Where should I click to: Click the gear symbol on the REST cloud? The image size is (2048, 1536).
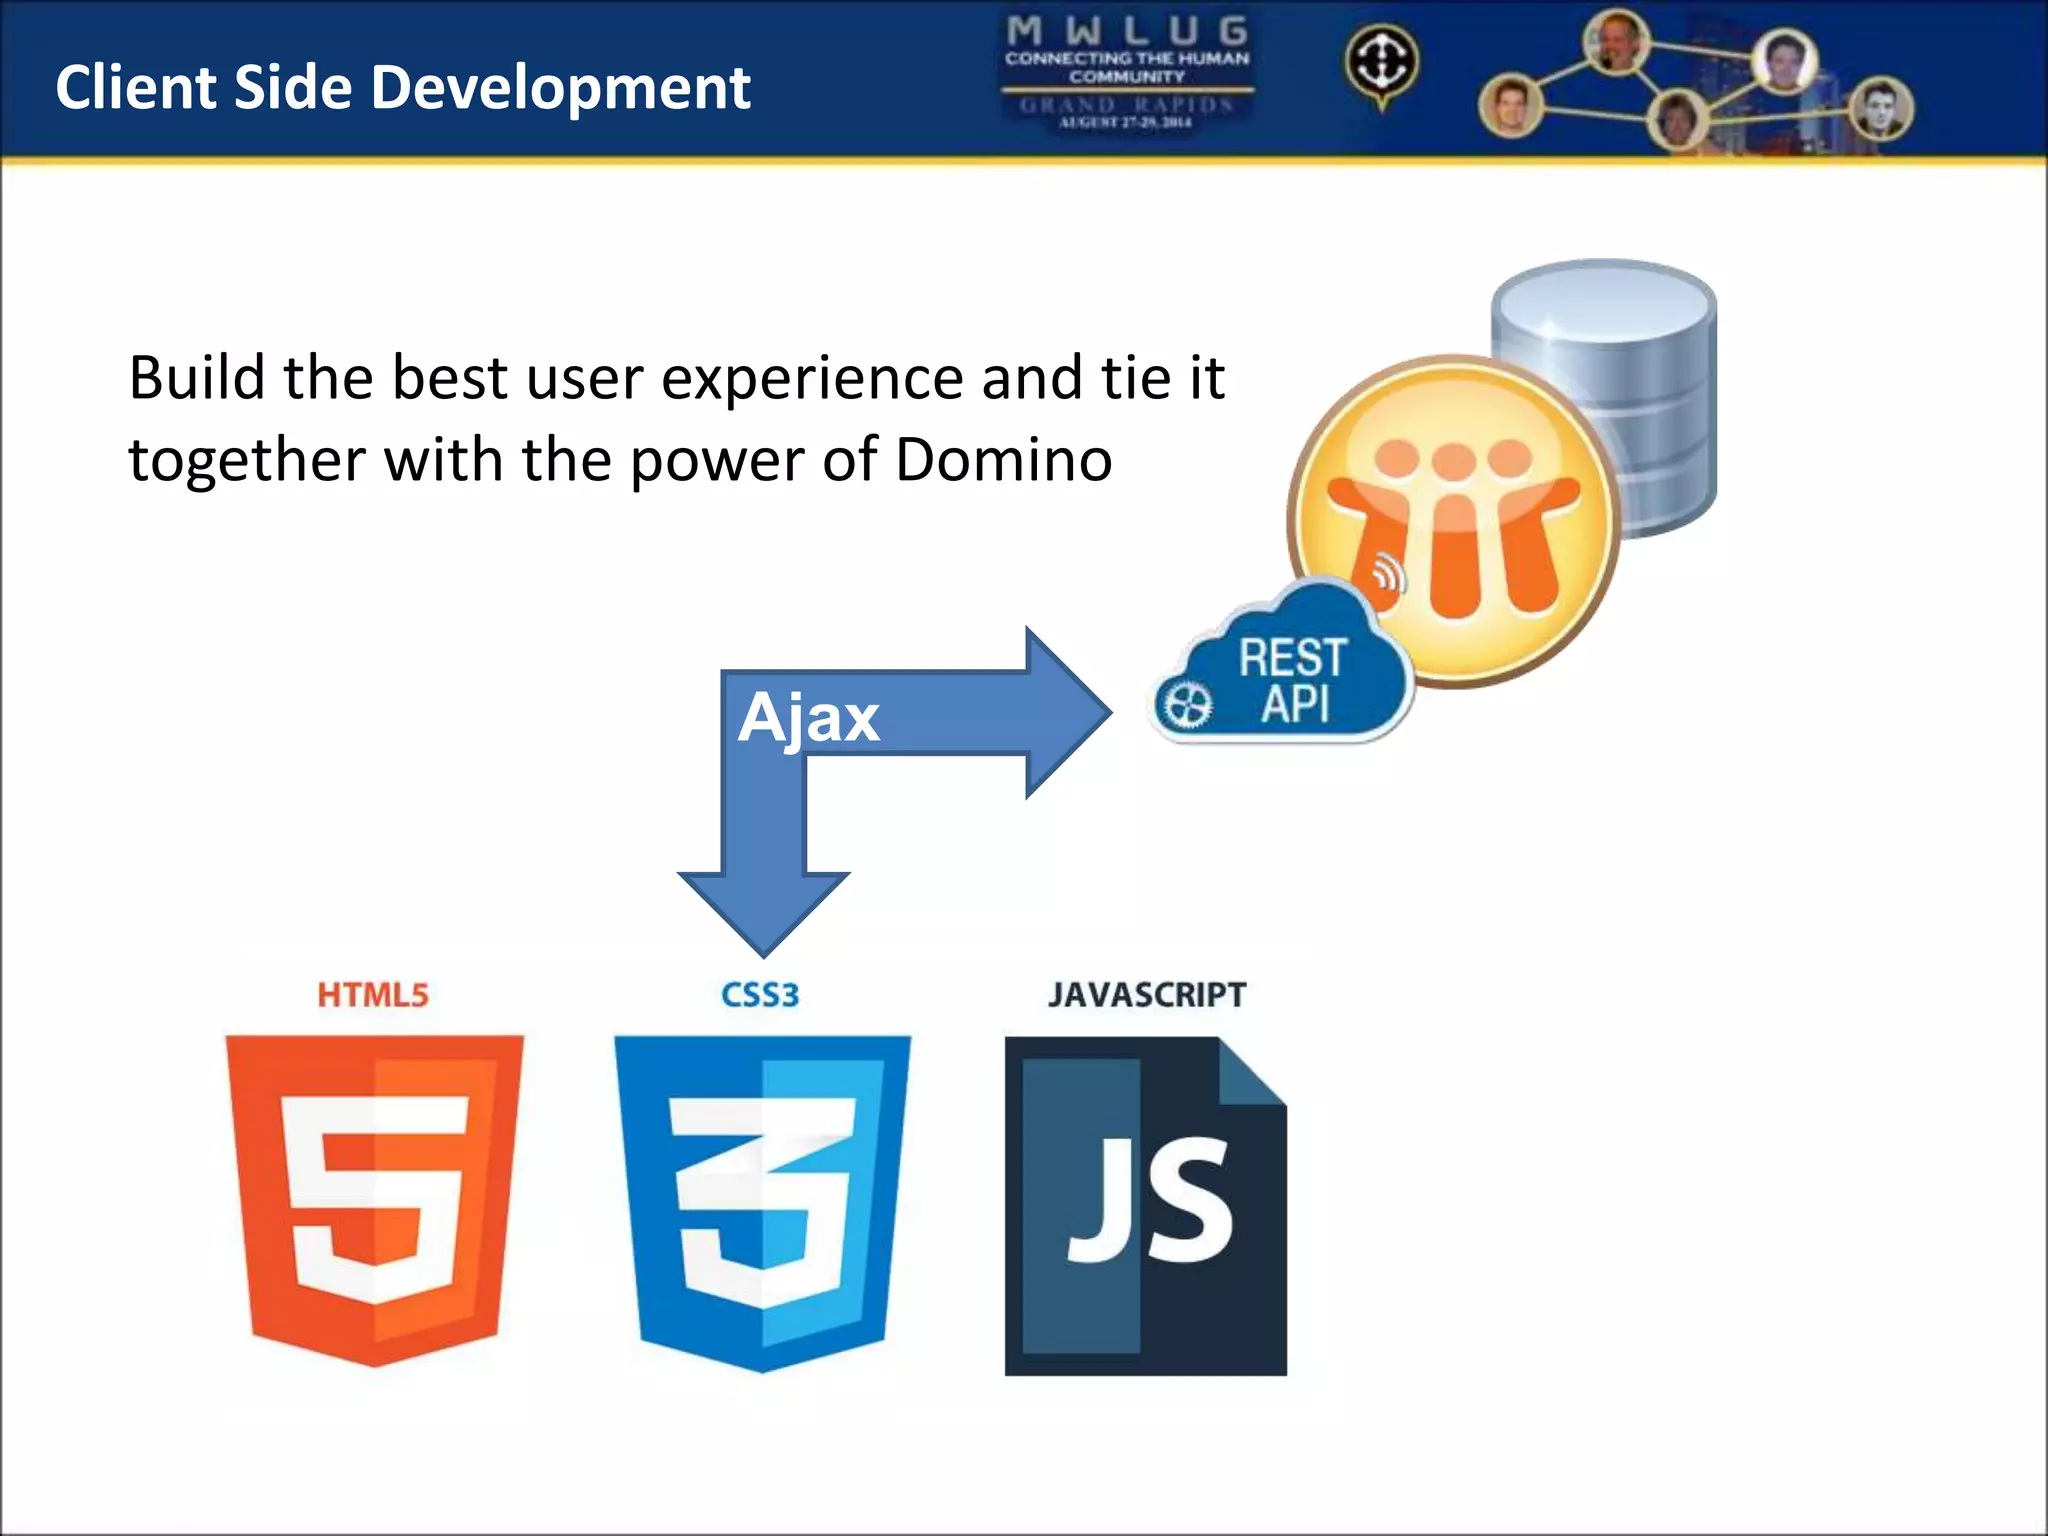(1187, 704)
